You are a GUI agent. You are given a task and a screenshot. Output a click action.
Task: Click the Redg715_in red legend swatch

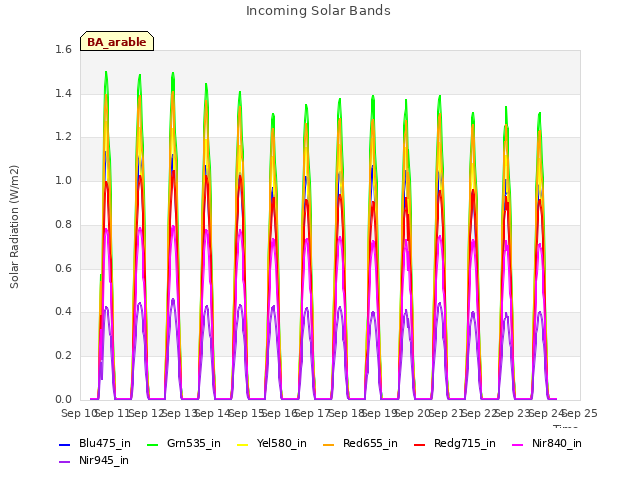point(420,444)
